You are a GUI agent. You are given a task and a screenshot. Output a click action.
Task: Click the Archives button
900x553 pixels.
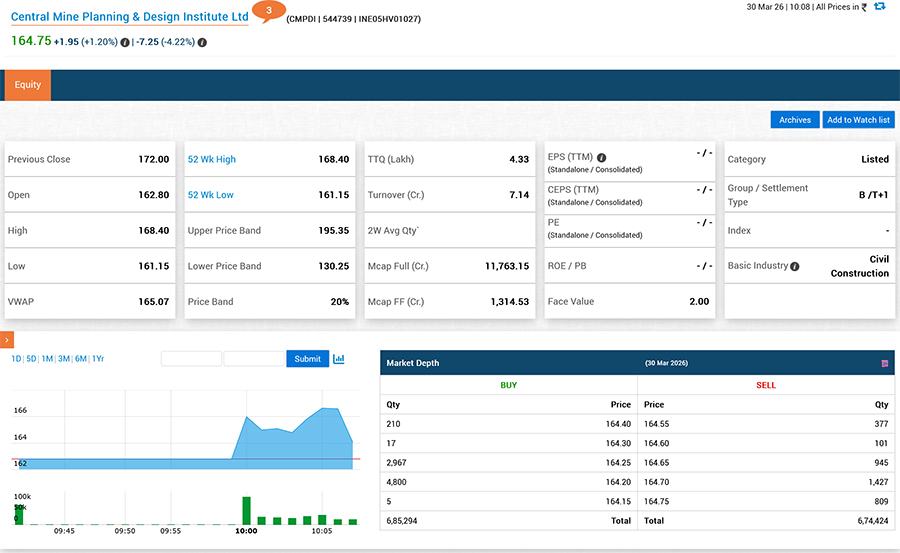point(795,120)
